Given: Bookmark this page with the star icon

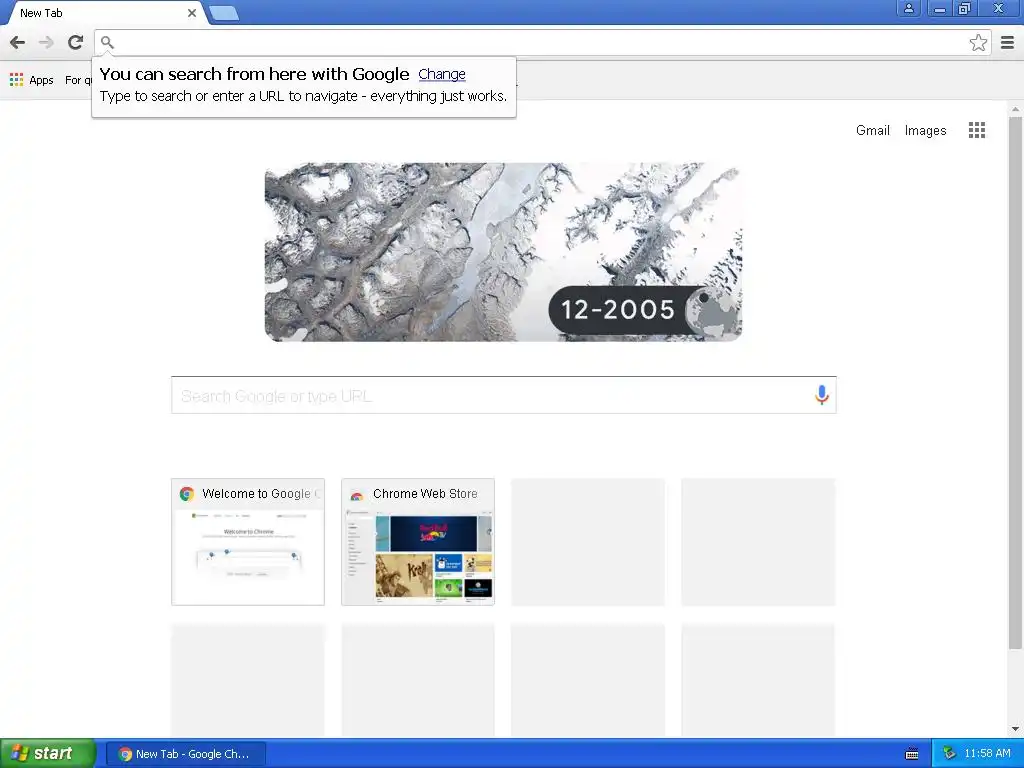Looking at the screenshot, I should [978, 43].
